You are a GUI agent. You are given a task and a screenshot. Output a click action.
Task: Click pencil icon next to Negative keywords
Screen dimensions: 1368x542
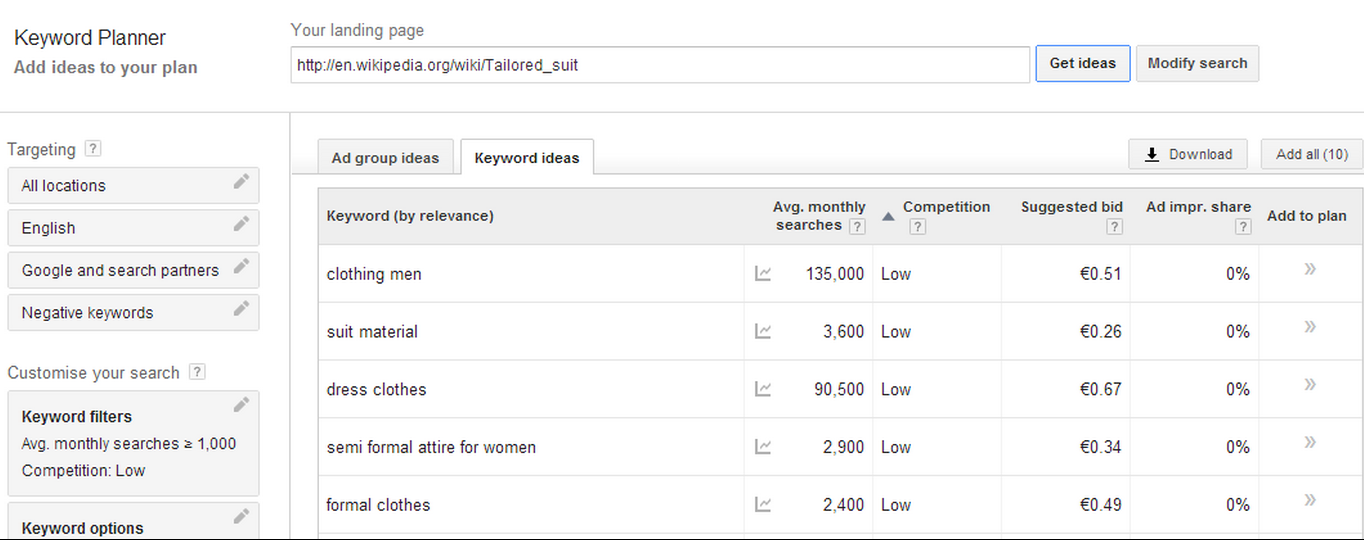click(241, 308)
